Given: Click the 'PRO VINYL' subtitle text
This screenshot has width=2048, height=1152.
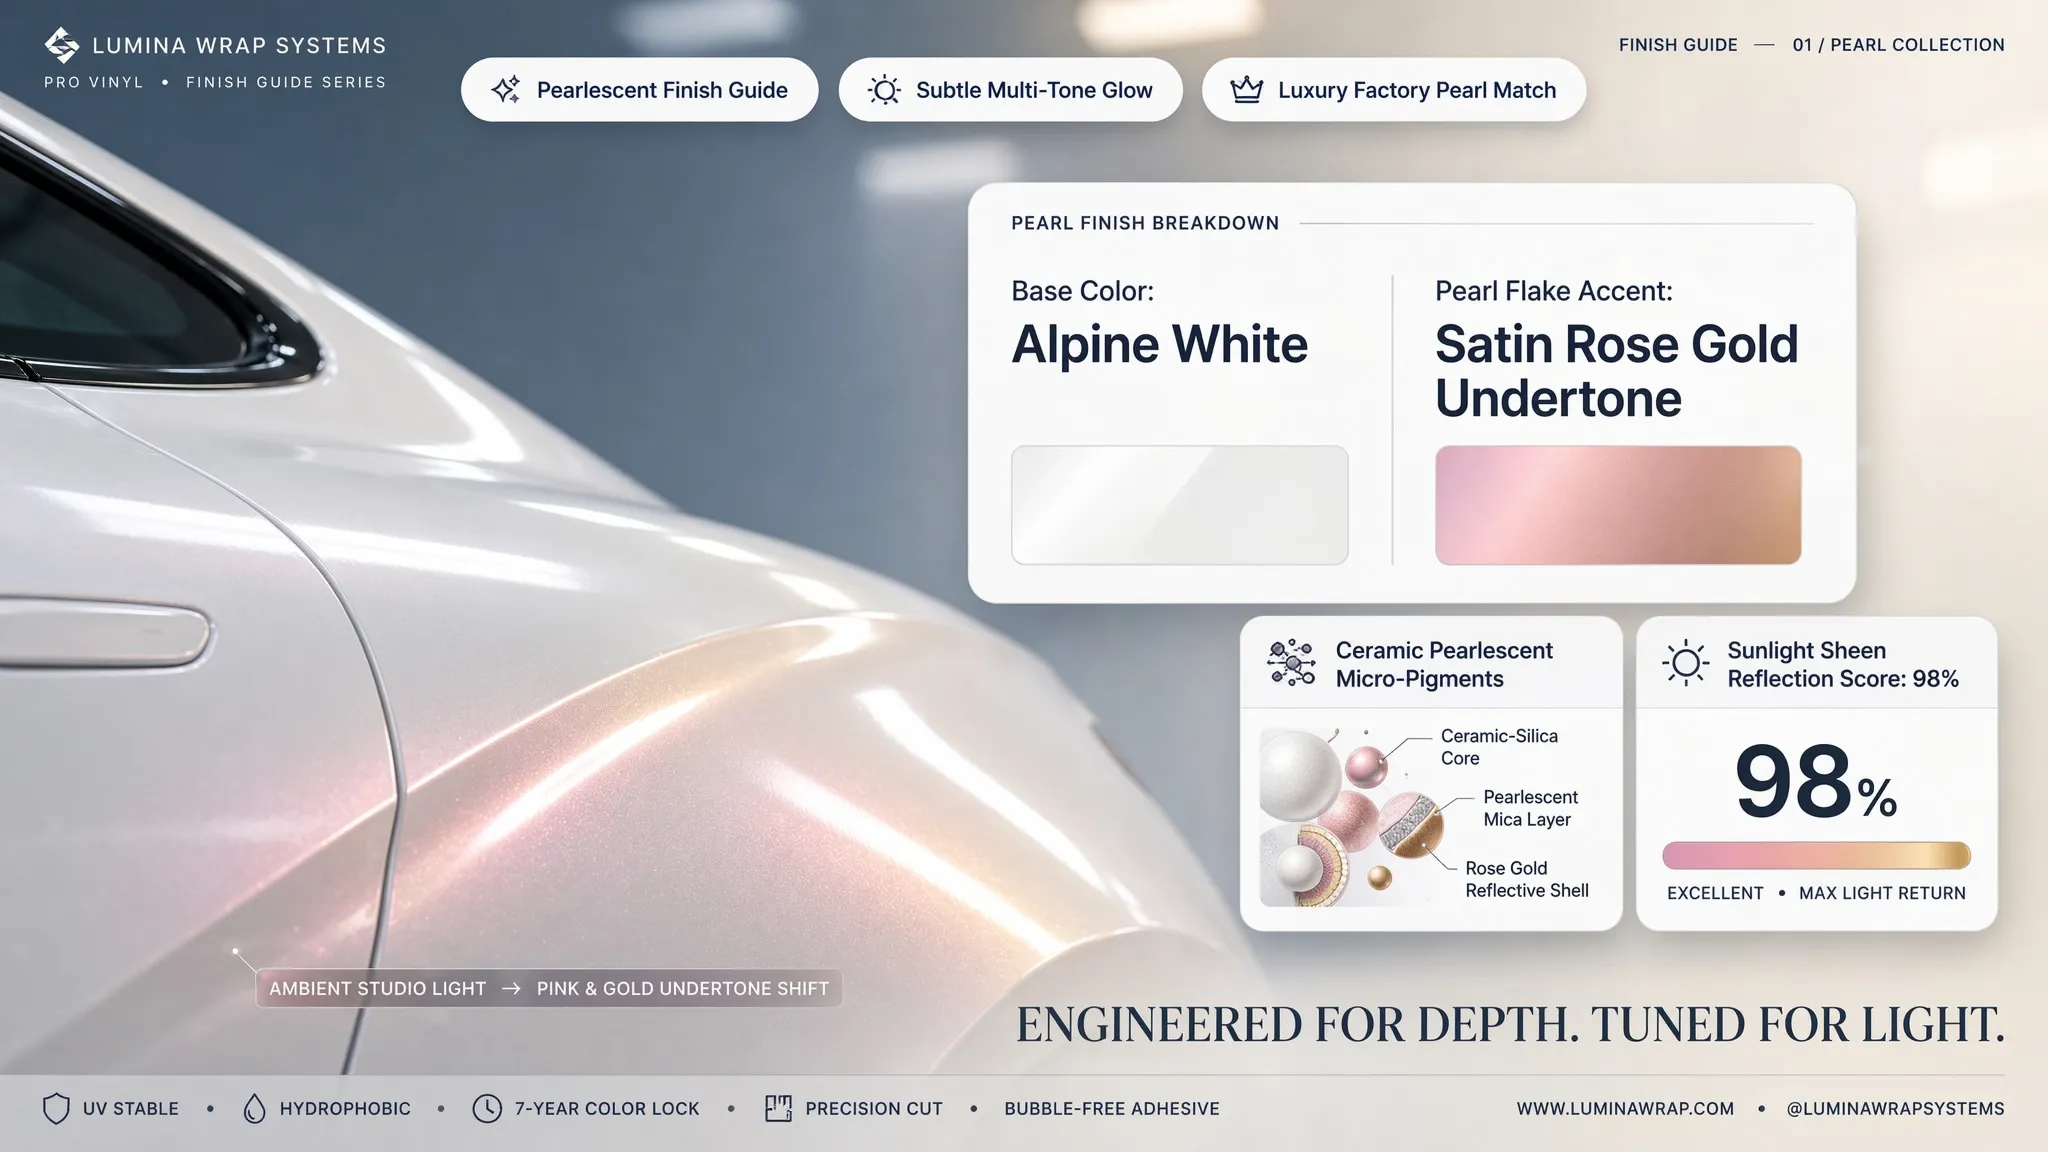Looking at the screenshot, I should pos(94,82).
